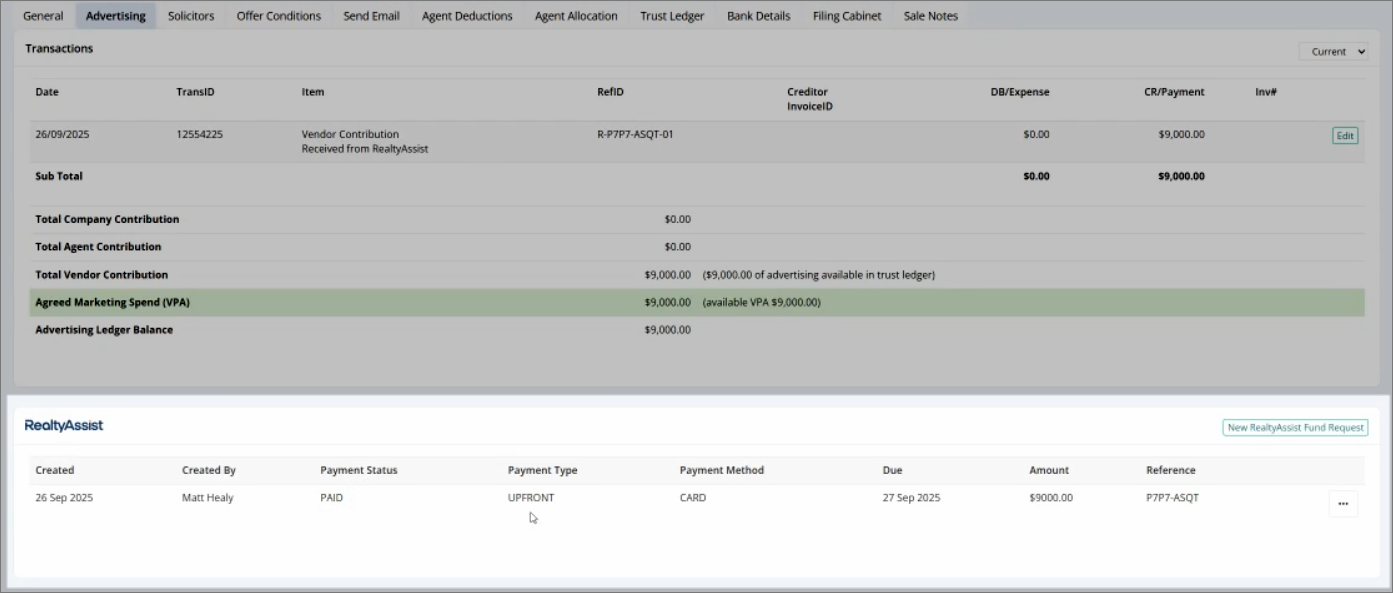
Task: Click creator name Matt Healy
Action: [x=208, y=497]
